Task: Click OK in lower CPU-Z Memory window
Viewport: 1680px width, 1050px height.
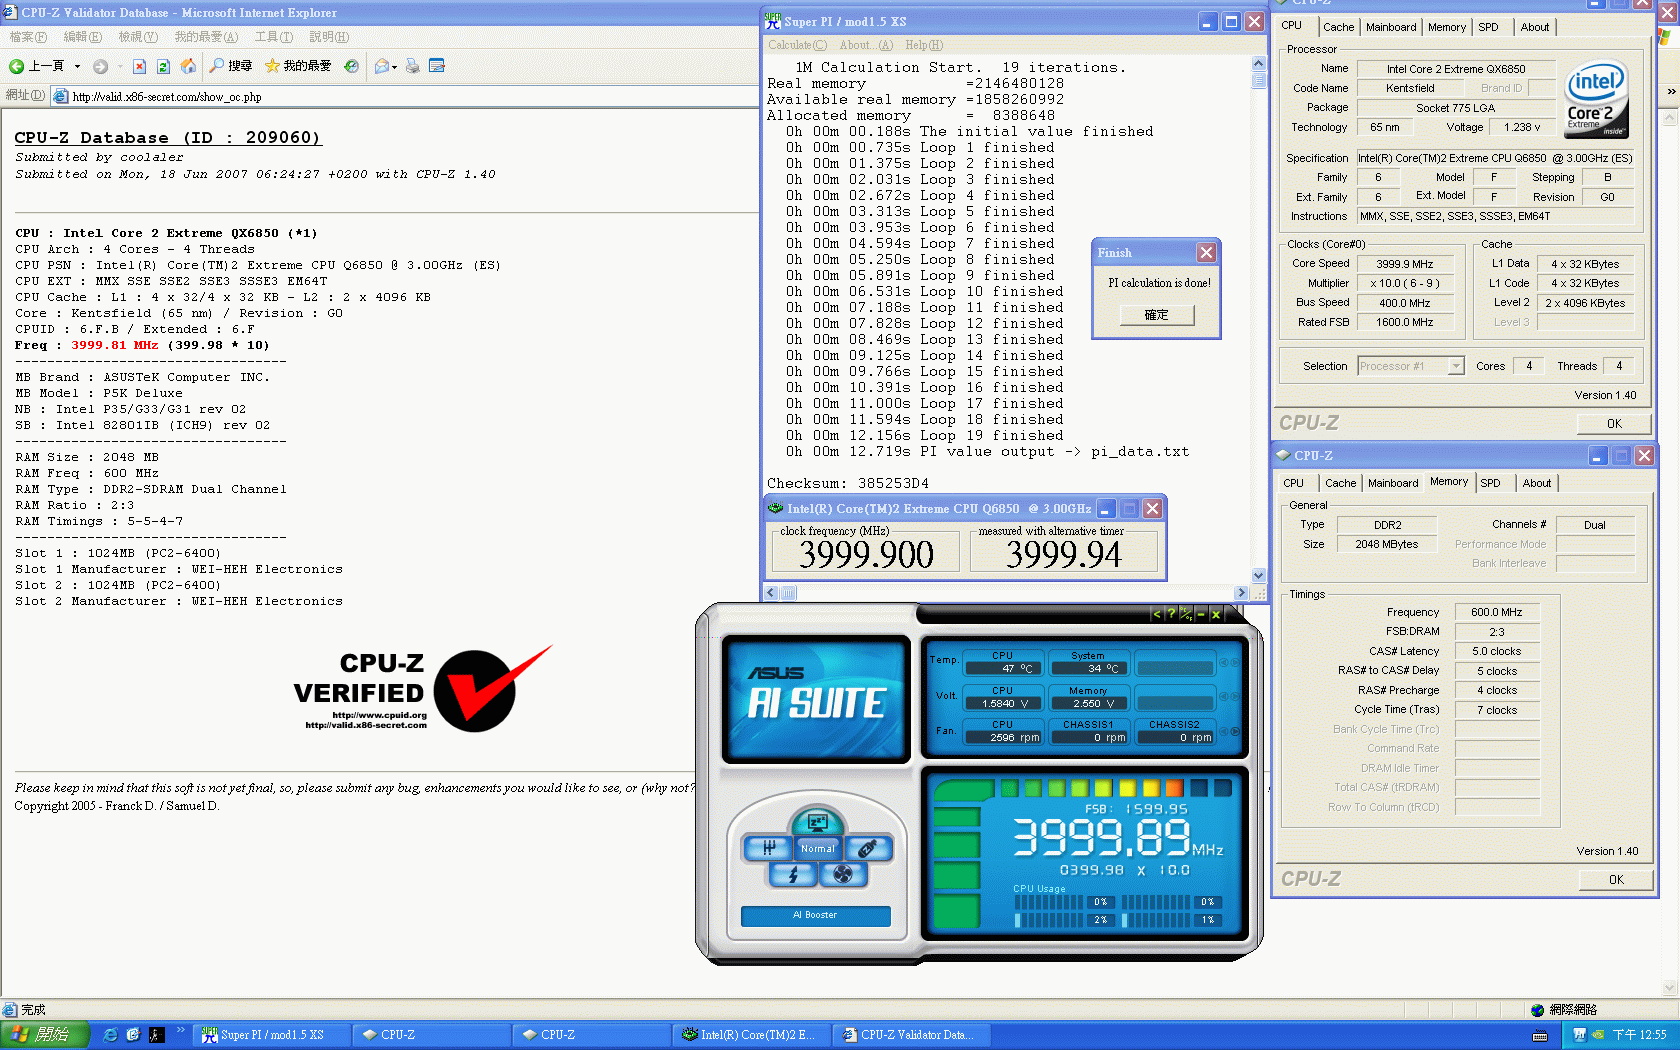Action: tap(1616, 879)
